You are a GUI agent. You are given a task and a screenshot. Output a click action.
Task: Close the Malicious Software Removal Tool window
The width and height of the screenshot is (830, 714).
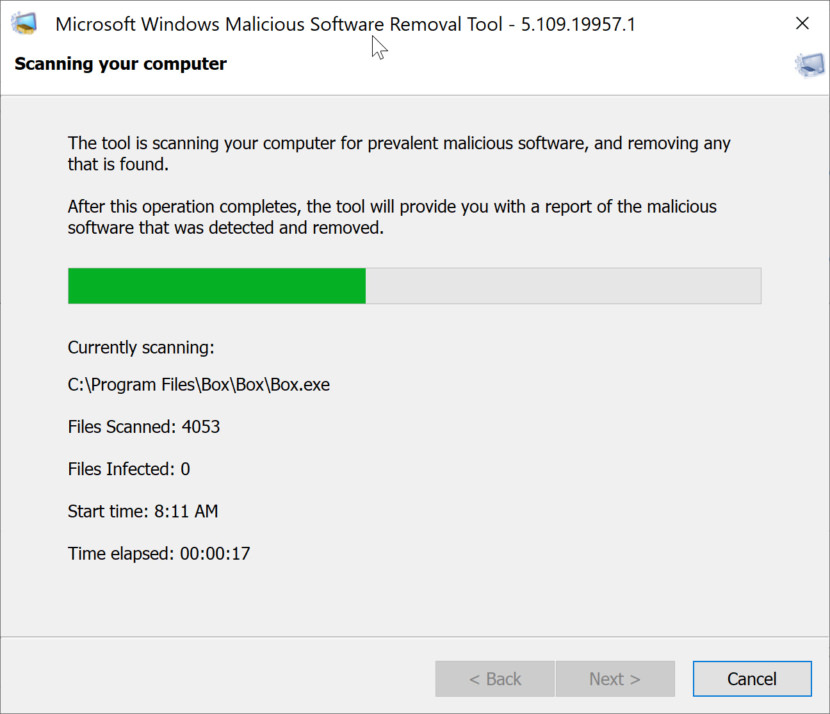[803, 23]
